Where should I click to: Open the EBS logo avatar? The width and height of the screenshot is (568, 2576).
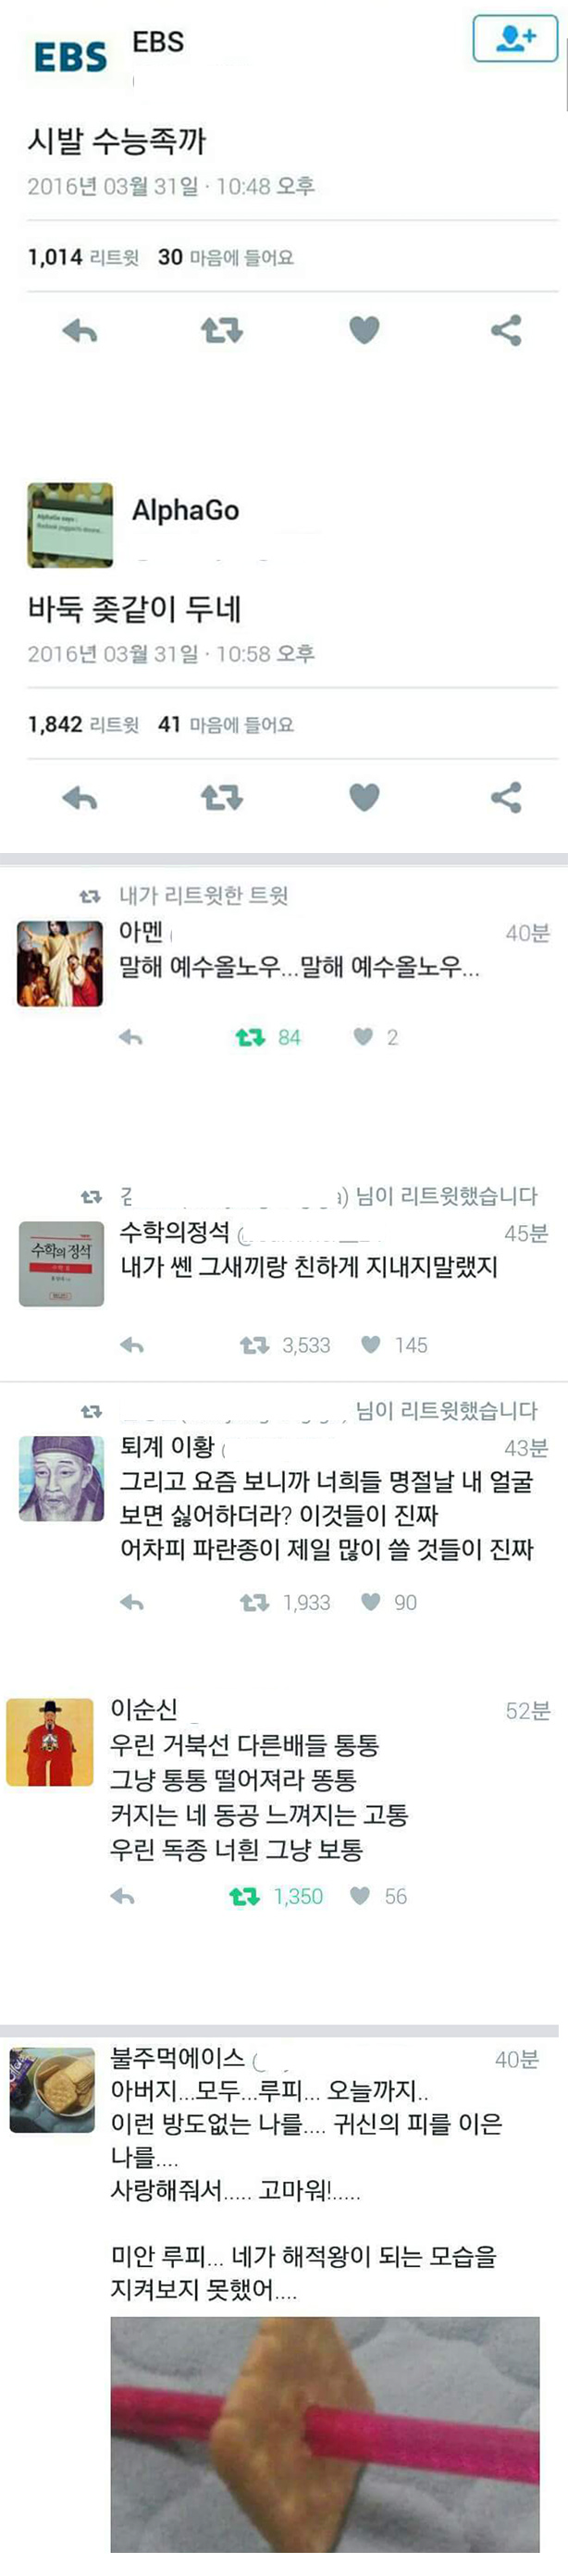[x=69, y=57]
